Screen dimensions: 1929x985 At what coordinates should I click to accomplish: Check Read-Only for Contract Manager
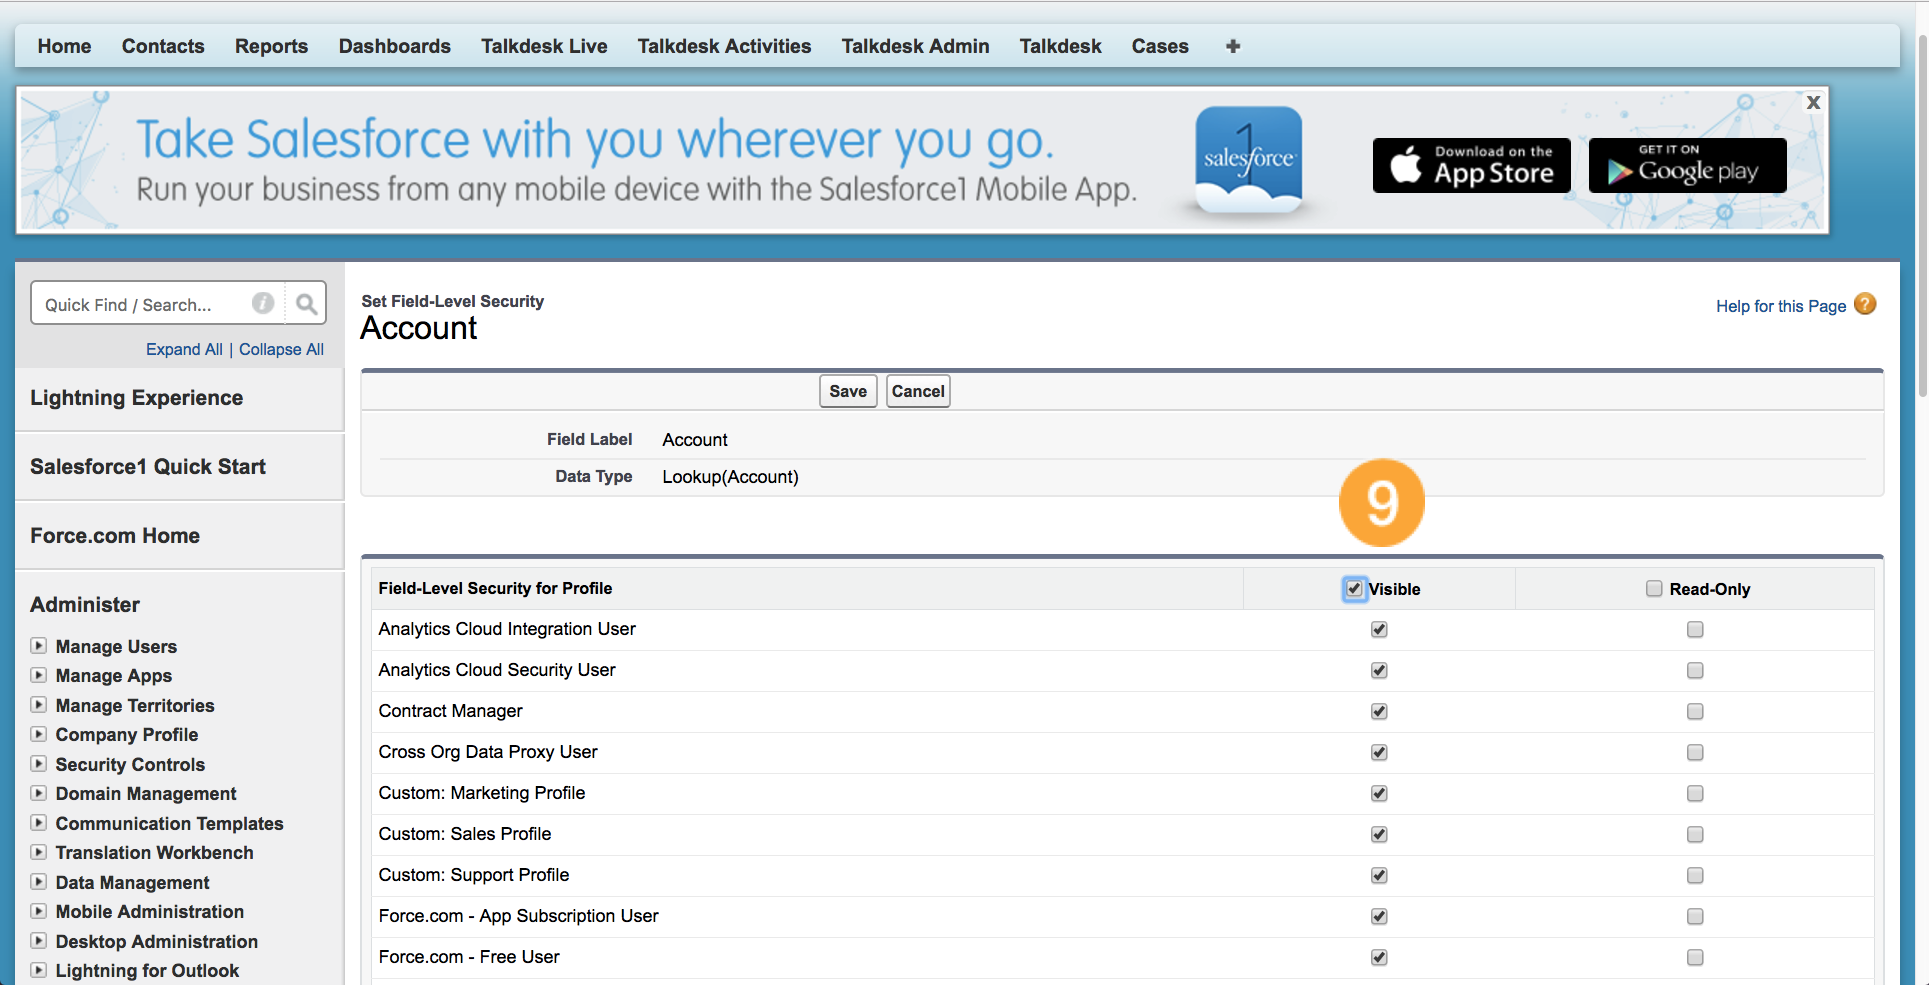(1695, 711)
